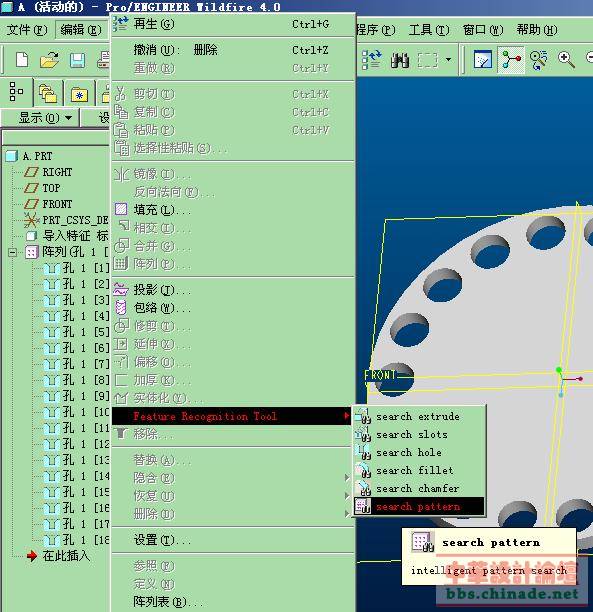Viewport: 593px width, 612px height.
Task: Choose 设置(T)... menu entry
Action: (x=233, y=540)
